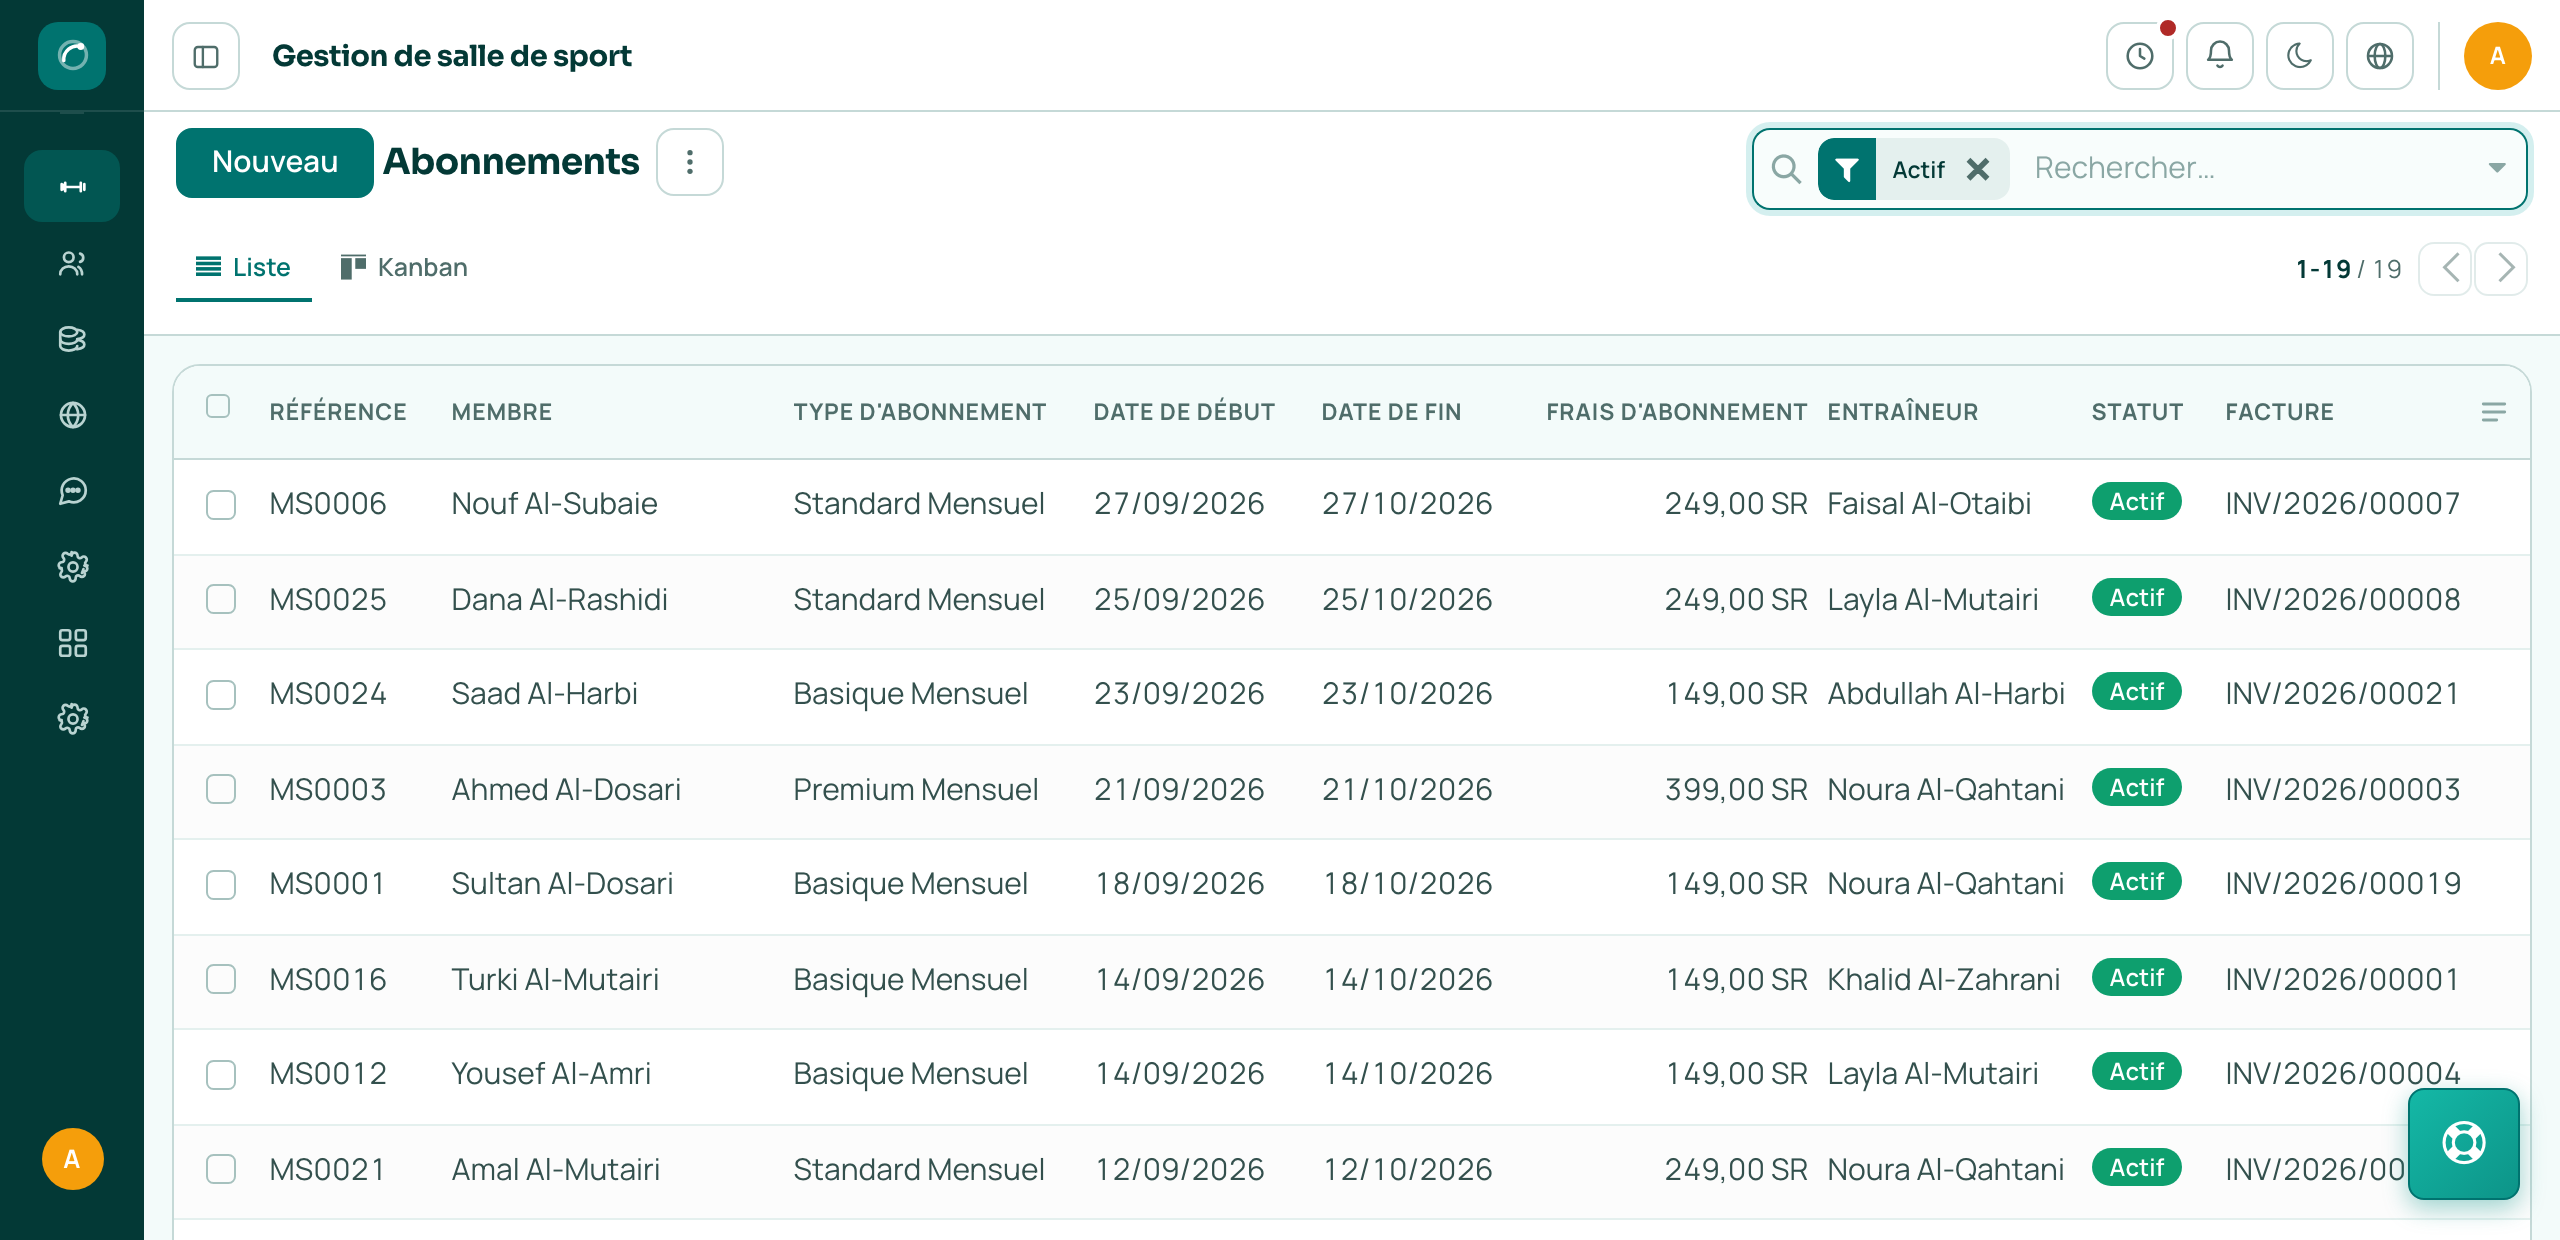Open the Ahmed Al-Dosari member cell
The image size is (2560, 1240).
tap(566, 789)
